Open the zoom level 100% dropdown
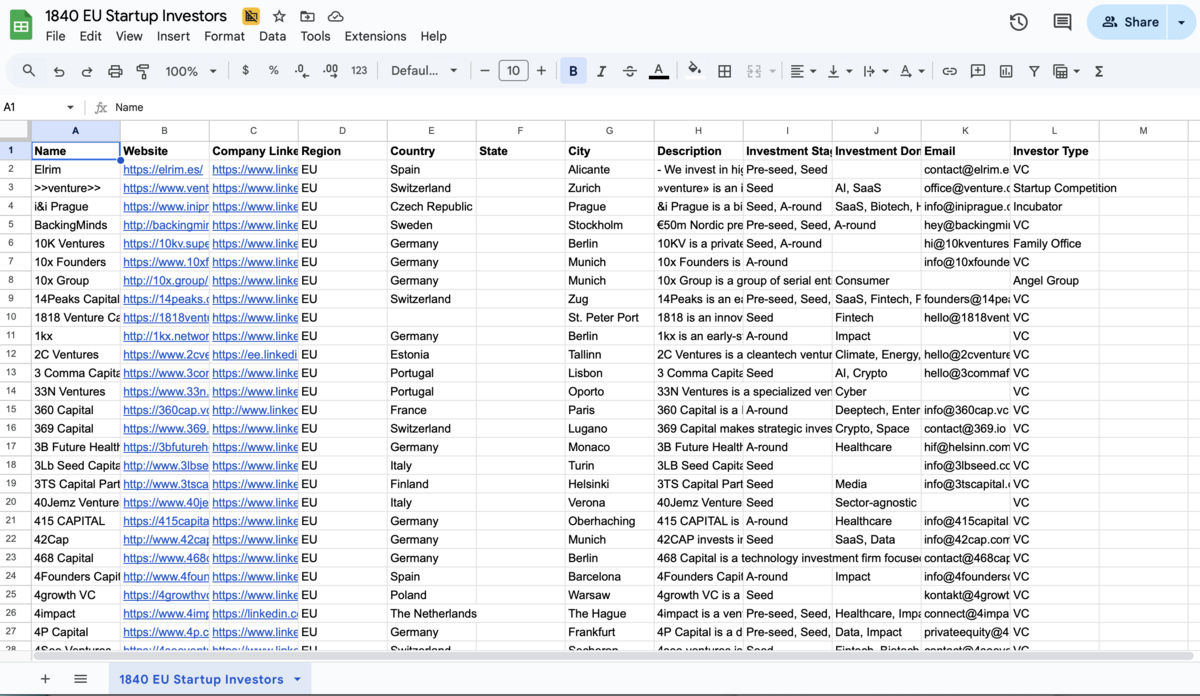This screenshot has height=696, width=1200. tap(190, 71)
